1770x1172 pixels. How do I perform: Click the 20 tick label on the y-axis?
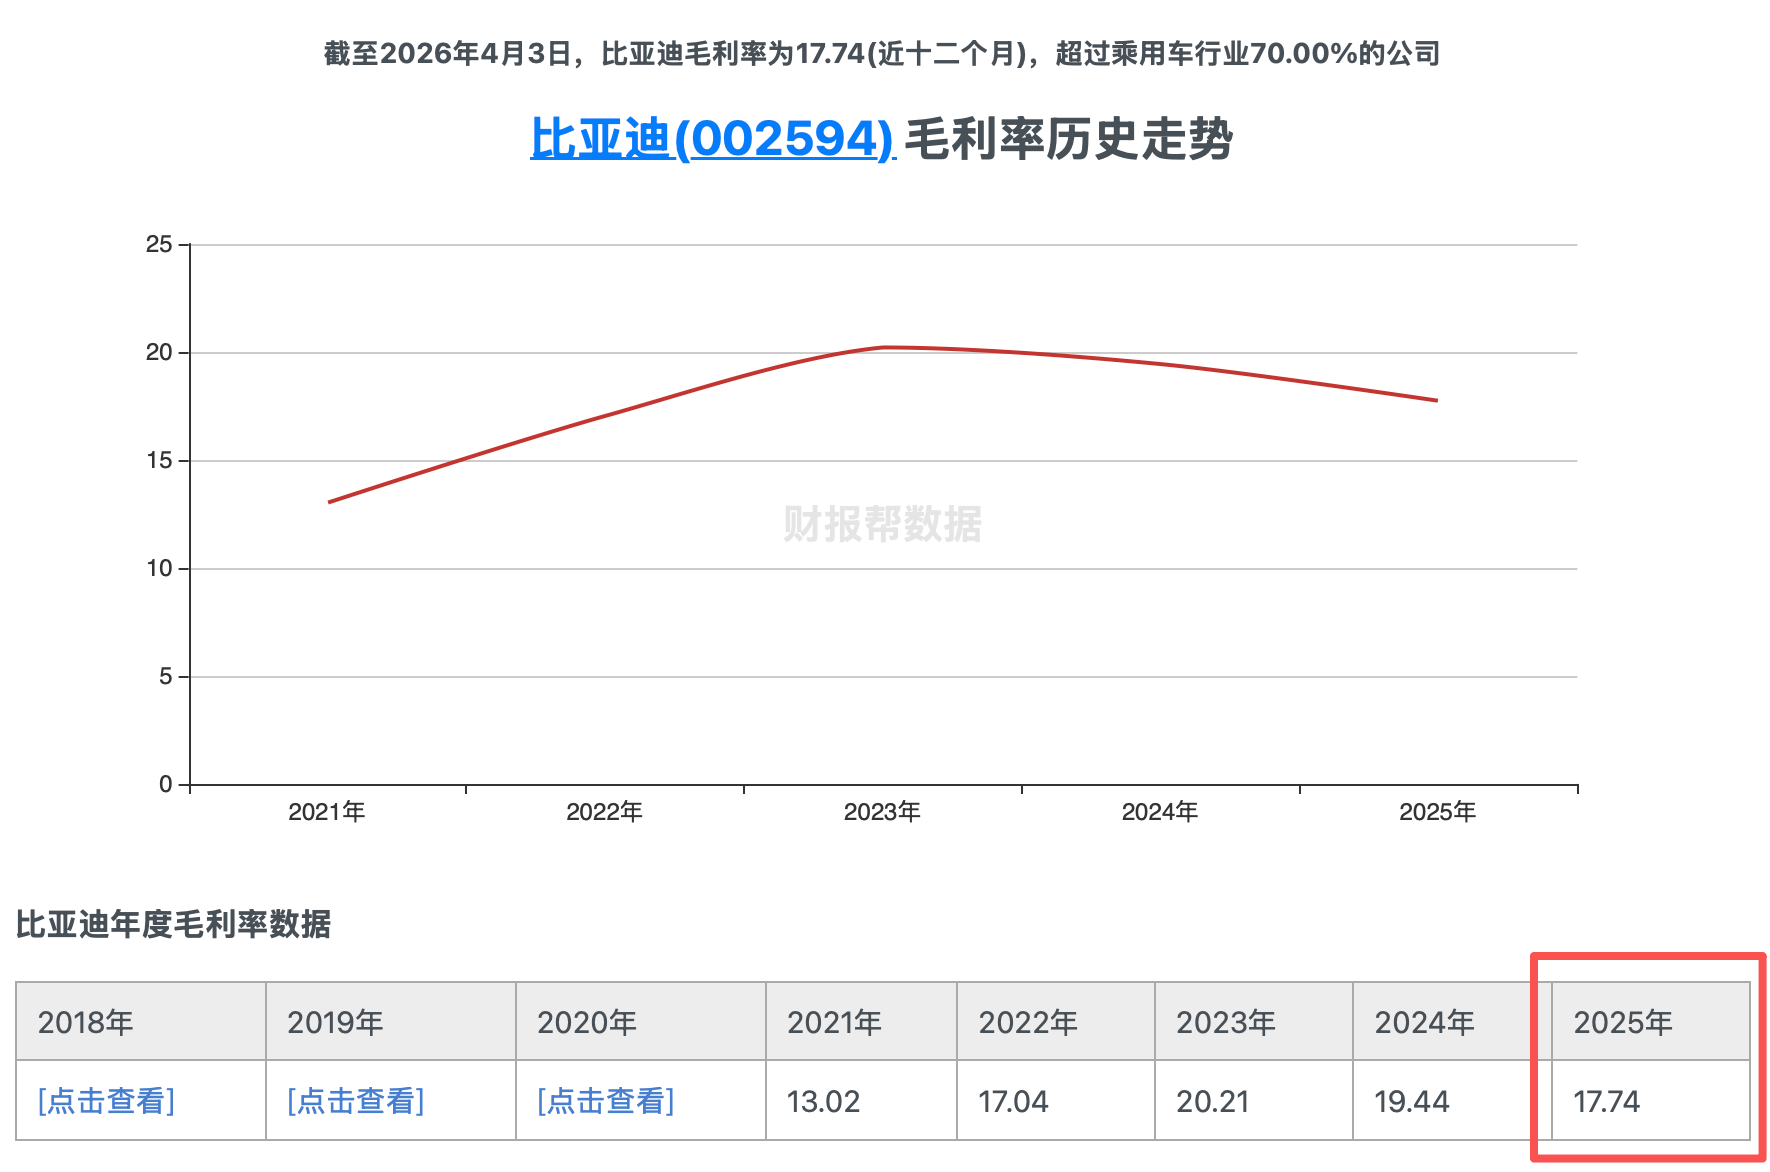[160, 352]
